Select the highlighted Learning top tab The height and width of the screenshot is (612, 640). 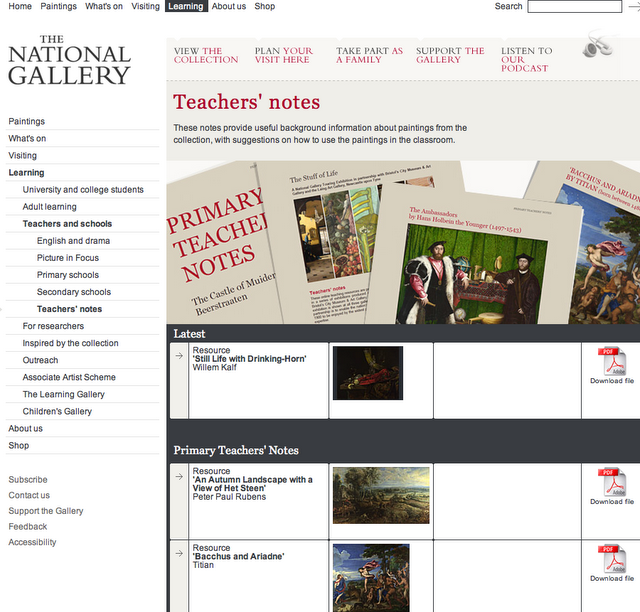[x=186, y=6]
